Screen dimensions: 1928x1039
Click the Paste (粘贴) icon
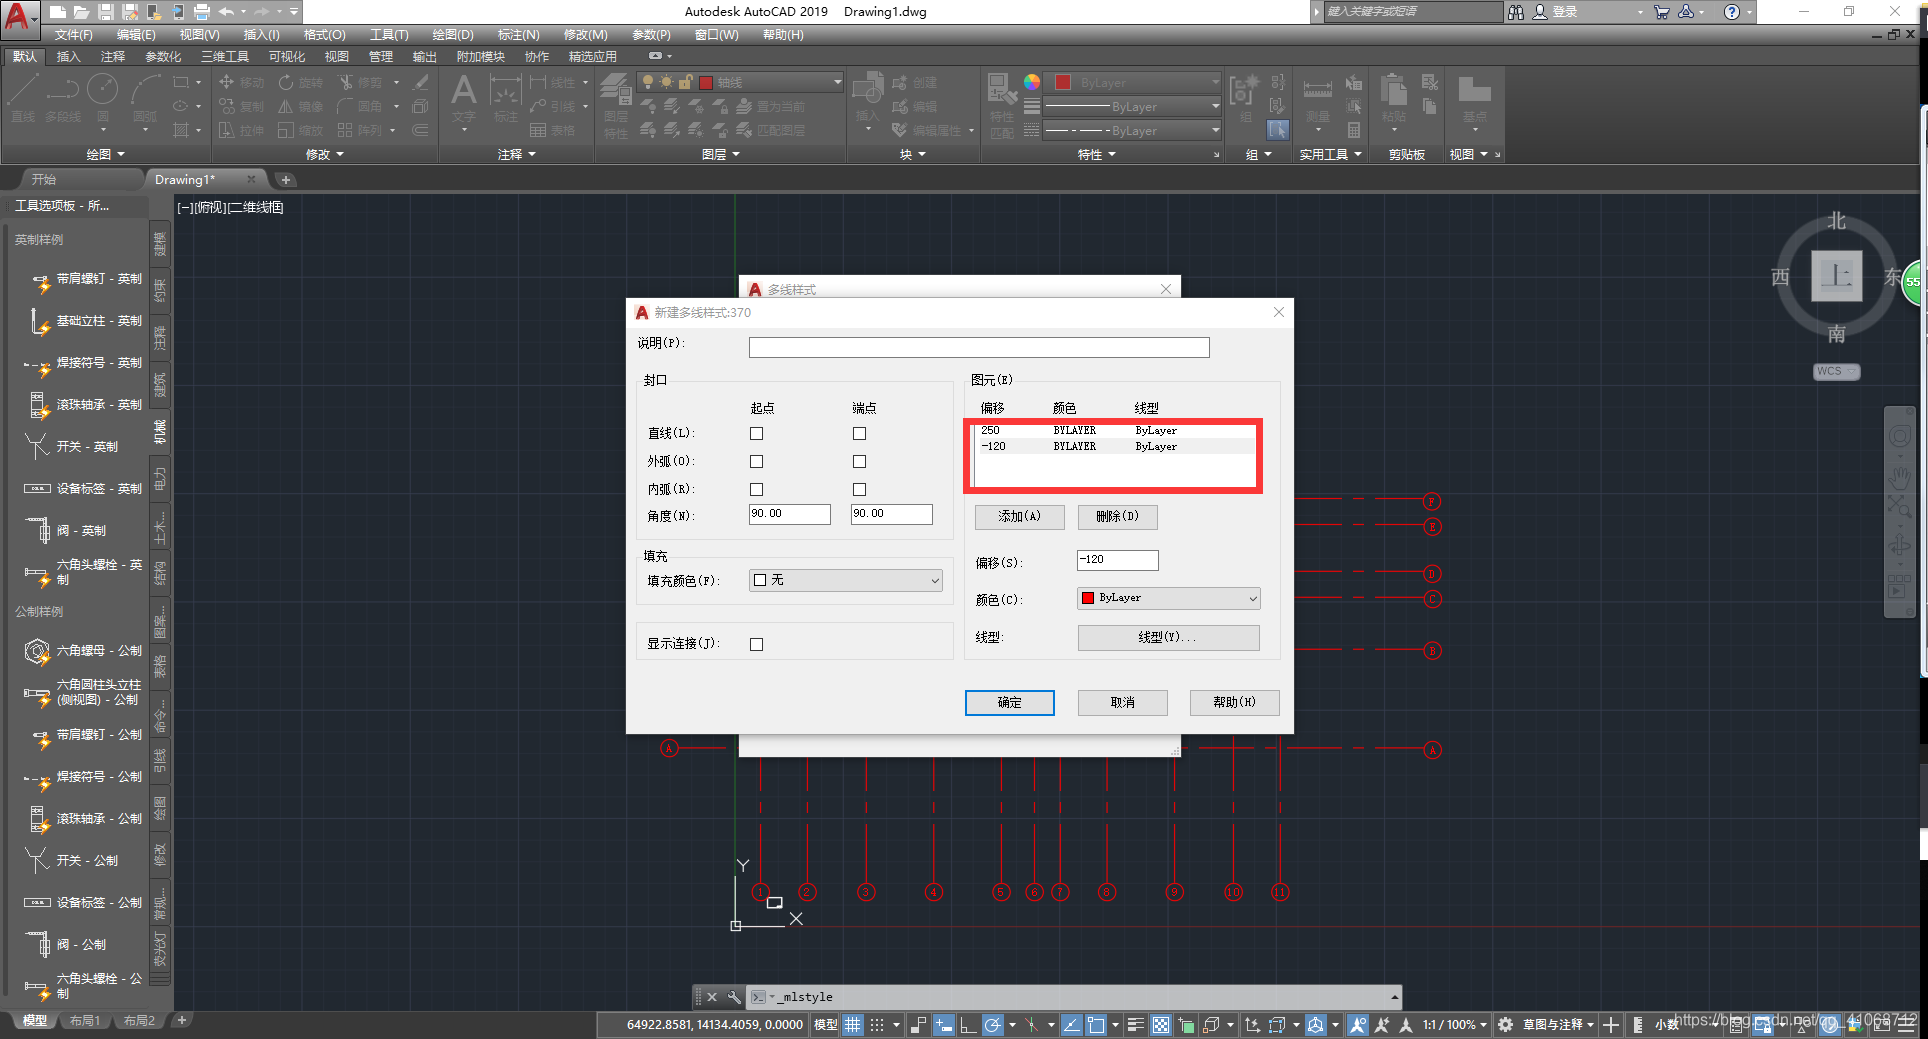tap(1394, 98)
